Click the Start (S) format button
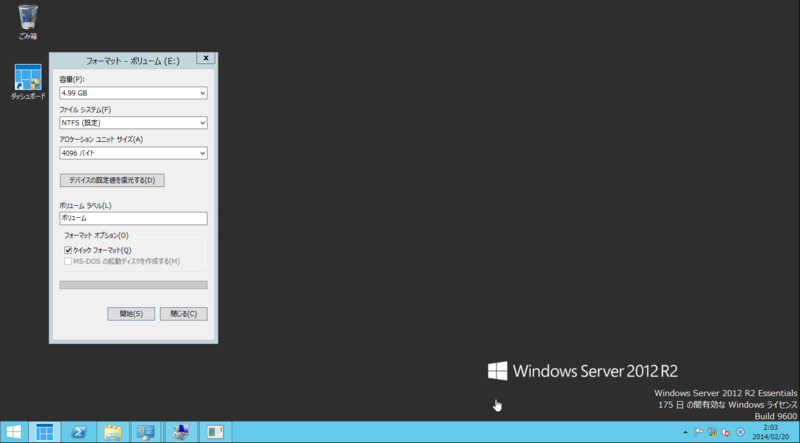The height and width of the screenshot is (443, 800). tap(131, 314)
